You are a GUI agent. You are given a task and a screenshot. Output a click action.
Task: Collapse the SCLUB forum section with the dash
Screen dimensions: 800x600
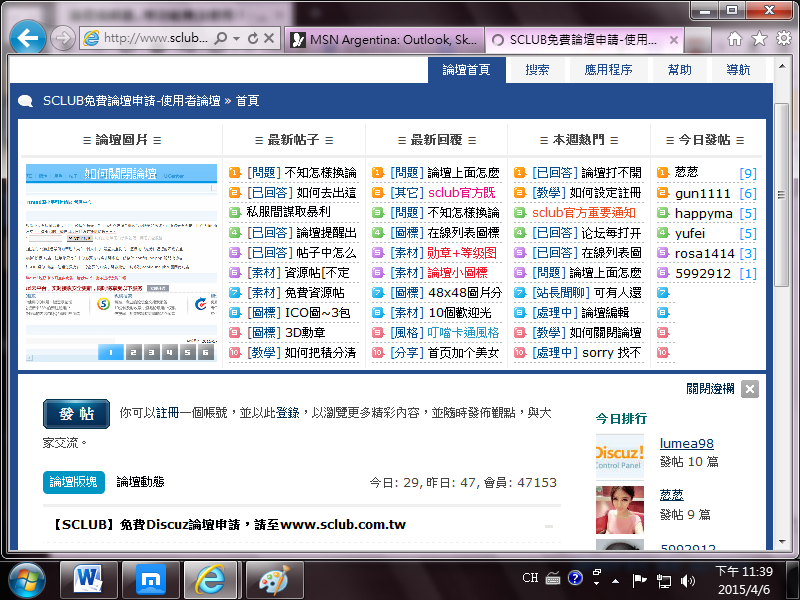[549, 526]
